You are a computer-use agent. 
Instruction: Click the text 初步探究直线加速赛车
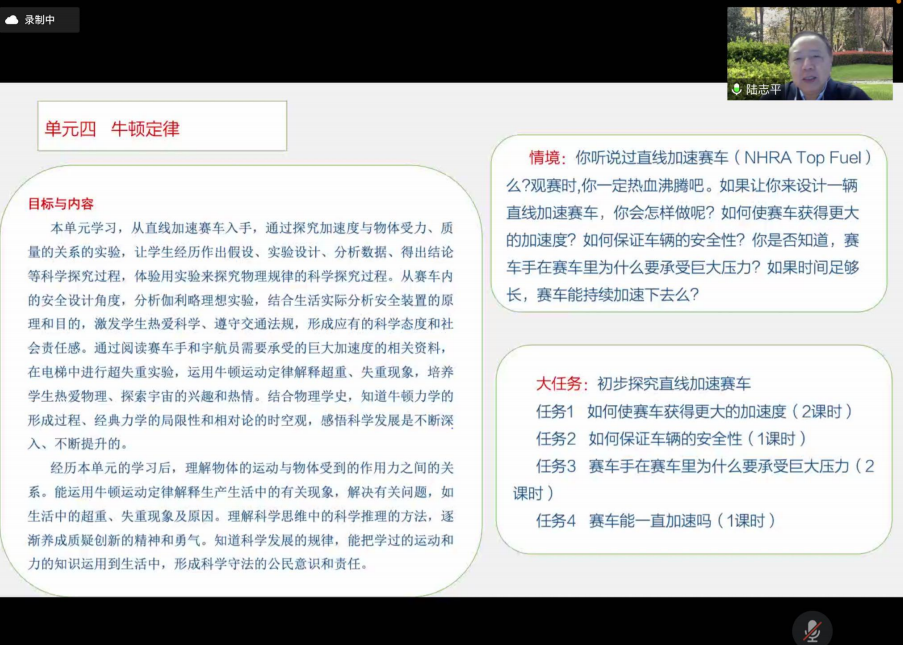coord(674,384)
